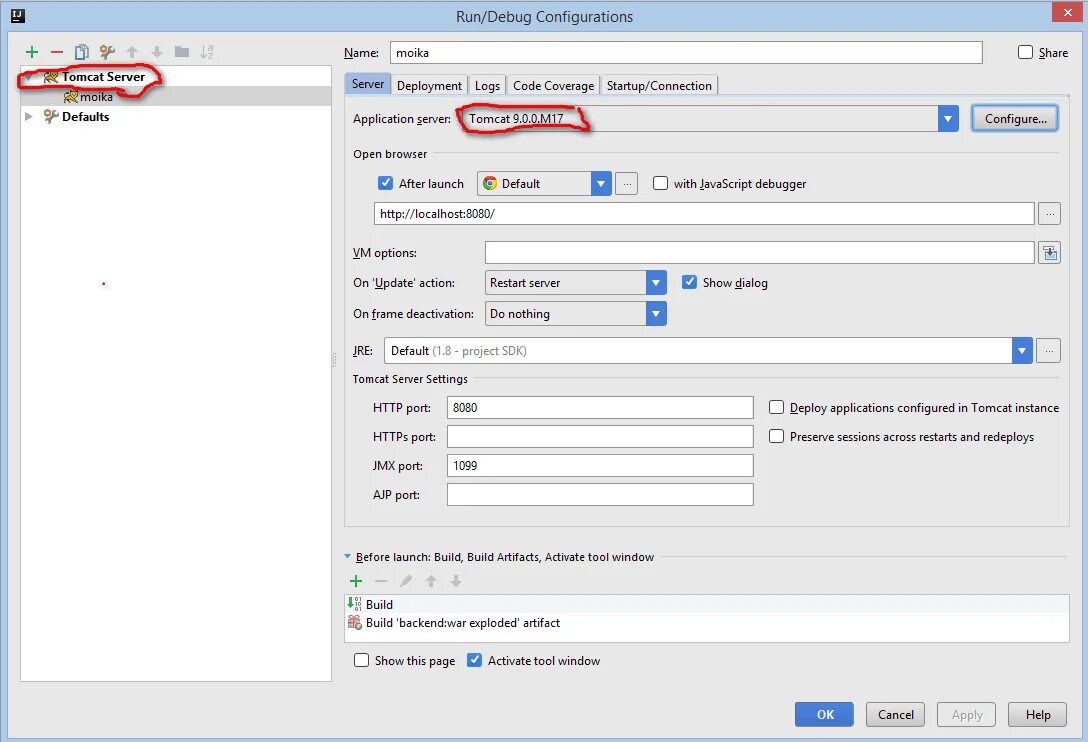Expand the VM options editor icon

(x=1050, y=253)
